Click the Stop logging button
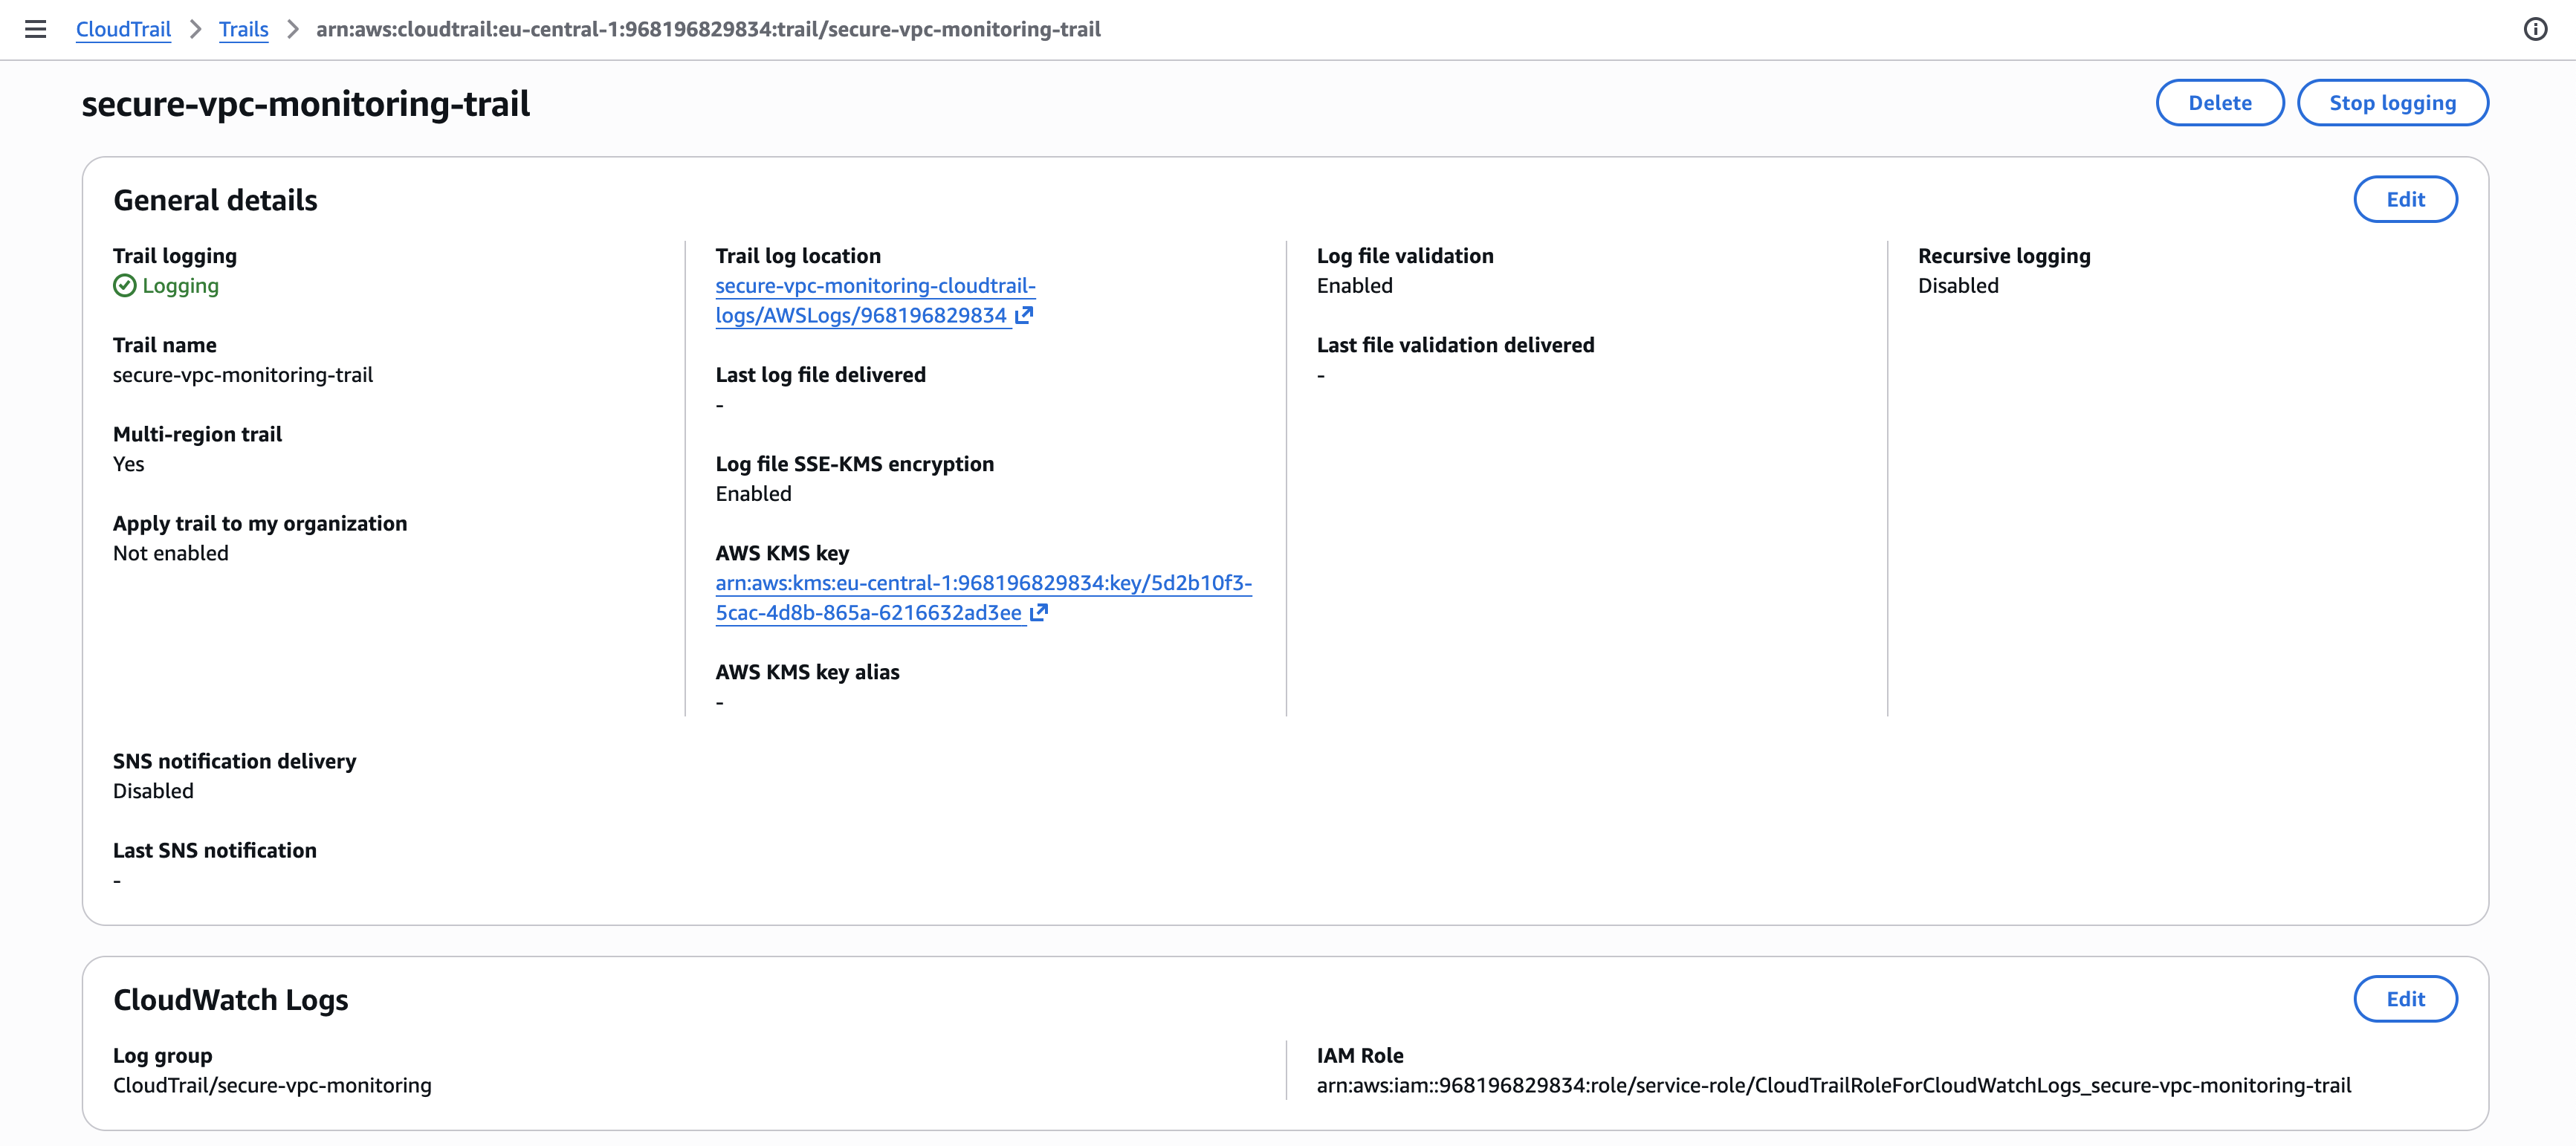 click(2392, 102)
